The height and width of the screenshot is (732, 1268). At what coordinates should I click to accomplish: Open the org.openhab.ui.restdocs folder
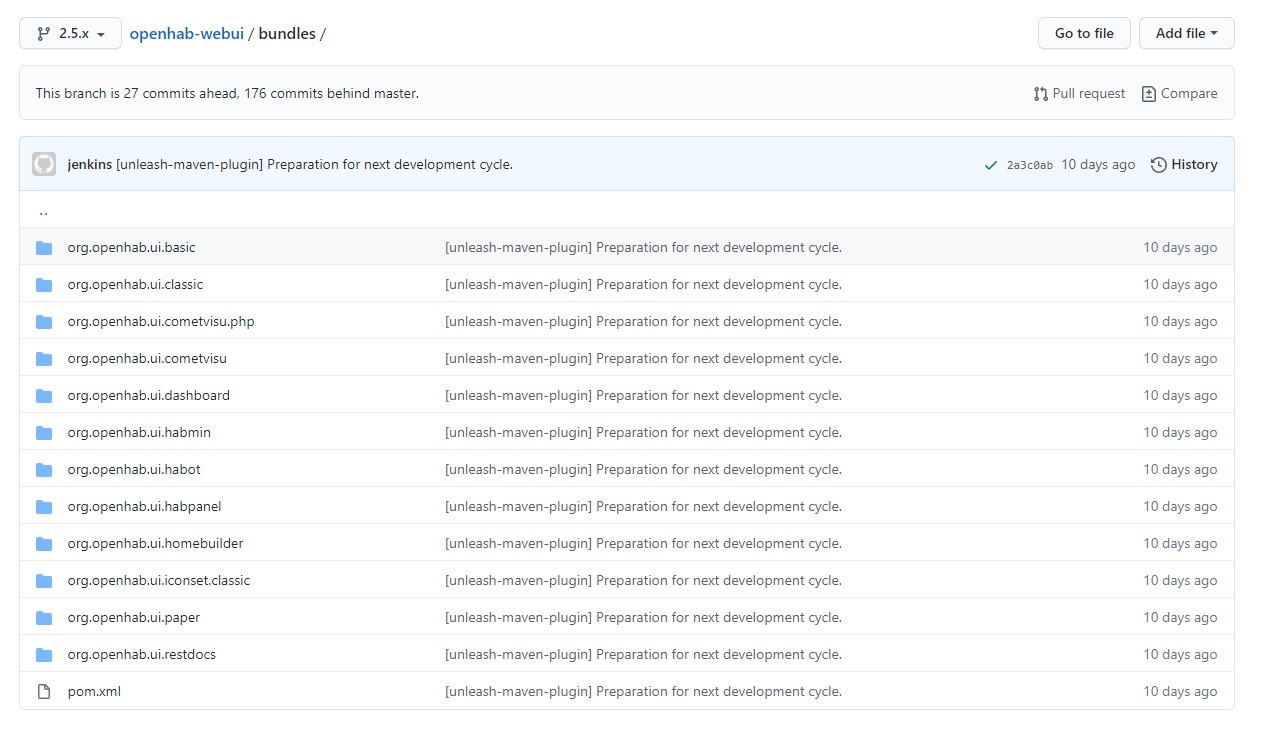click(x=142, y=654)
